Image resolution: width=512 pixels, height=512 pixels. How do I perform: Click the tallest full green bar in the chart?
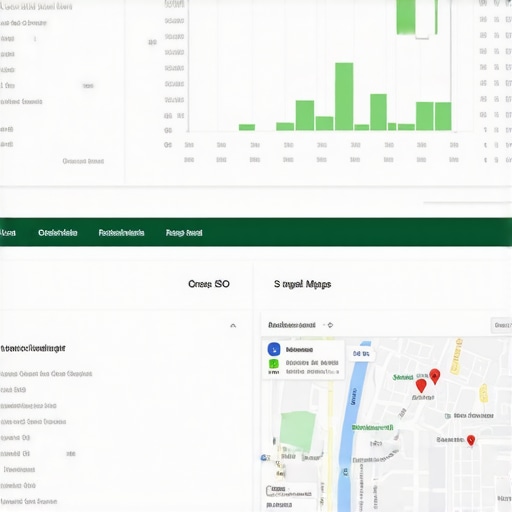(x=344, y=96)
